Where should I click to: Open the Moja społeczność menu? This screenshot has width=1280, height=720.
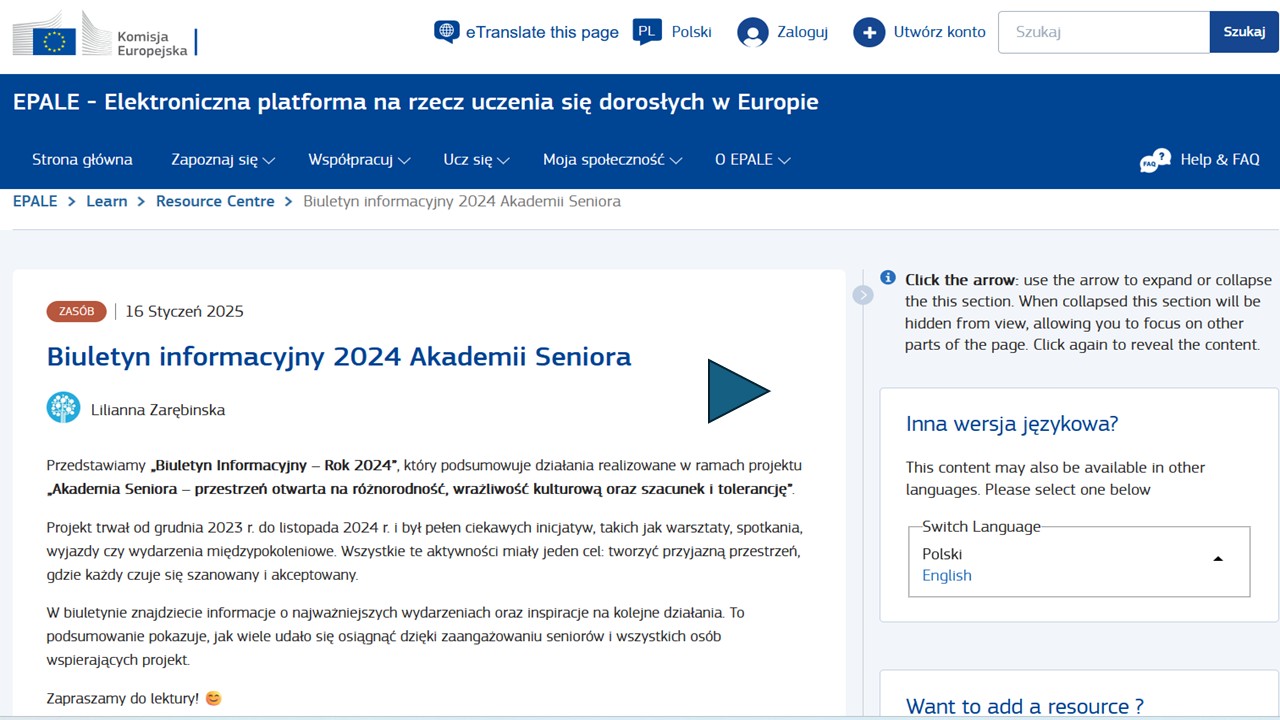coord(612,160)
